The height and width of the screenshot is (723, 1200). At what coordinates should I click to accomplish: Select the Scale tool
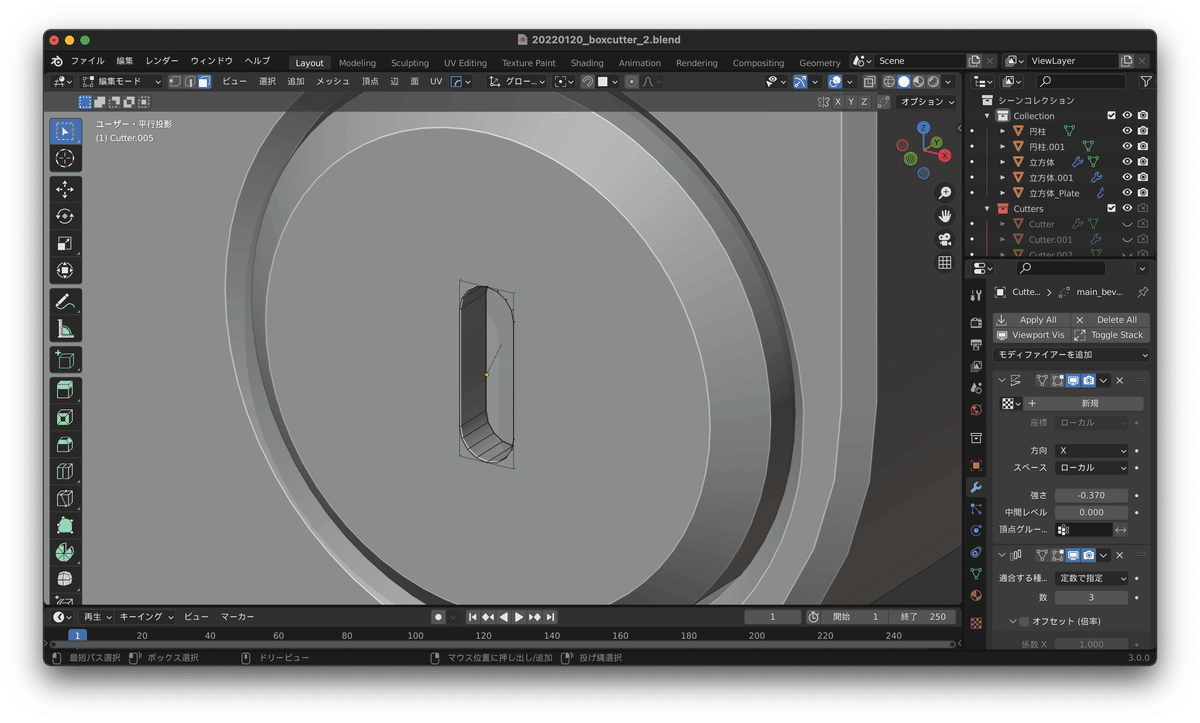(65, 243)
